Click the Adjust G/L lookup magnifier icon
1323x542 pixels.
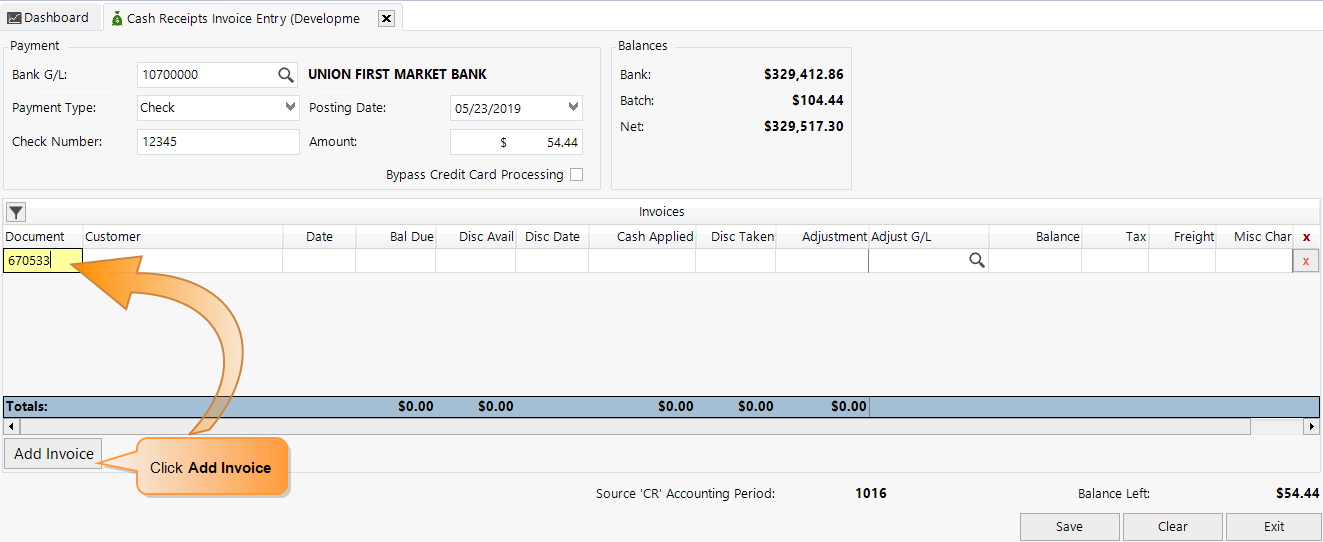[x=976, y=261]
